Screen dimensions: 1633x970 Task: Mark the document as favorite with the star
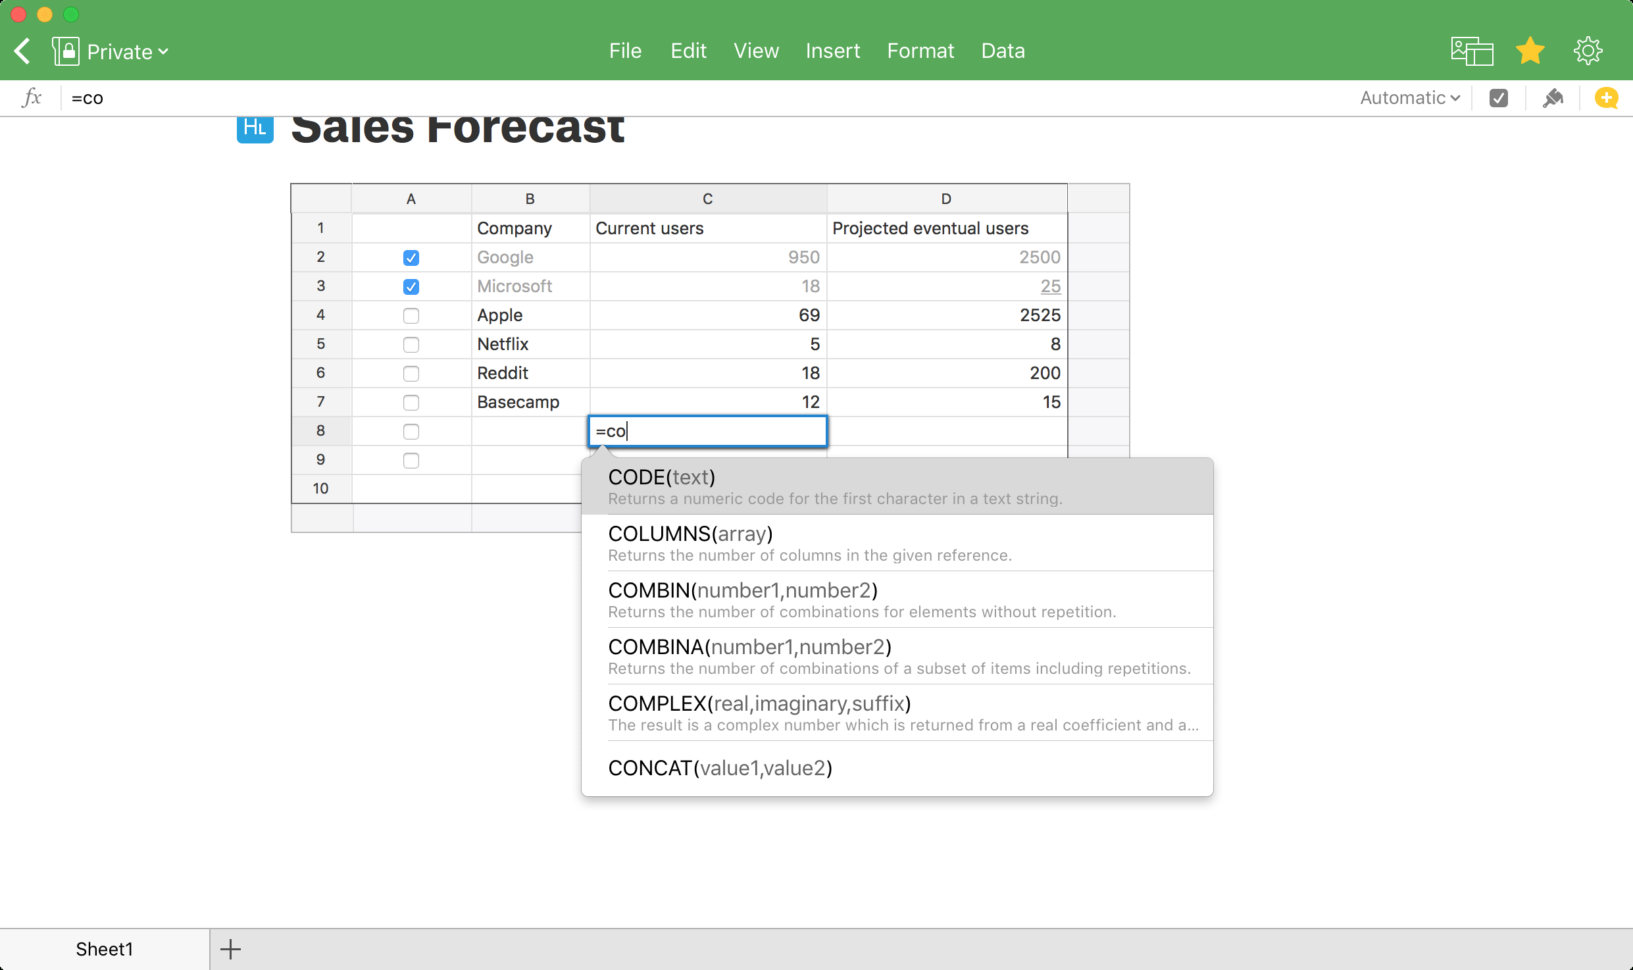click(x=1530, y=50)
